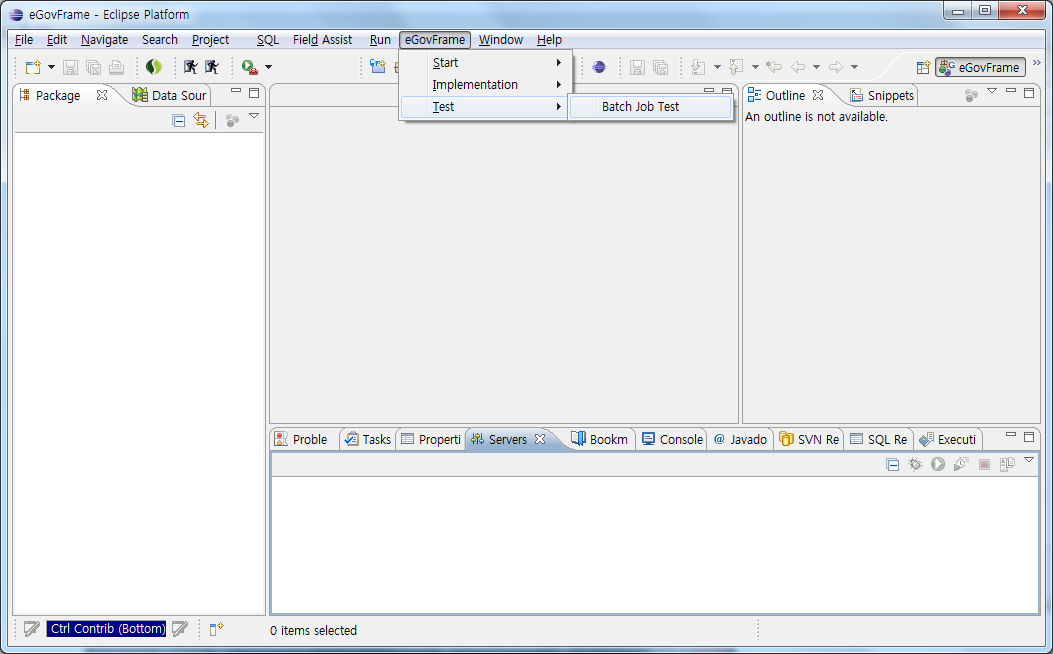Click the external tools run icon
The image size is (1053, 654).
pyautogui.click(x=249, y=67)
